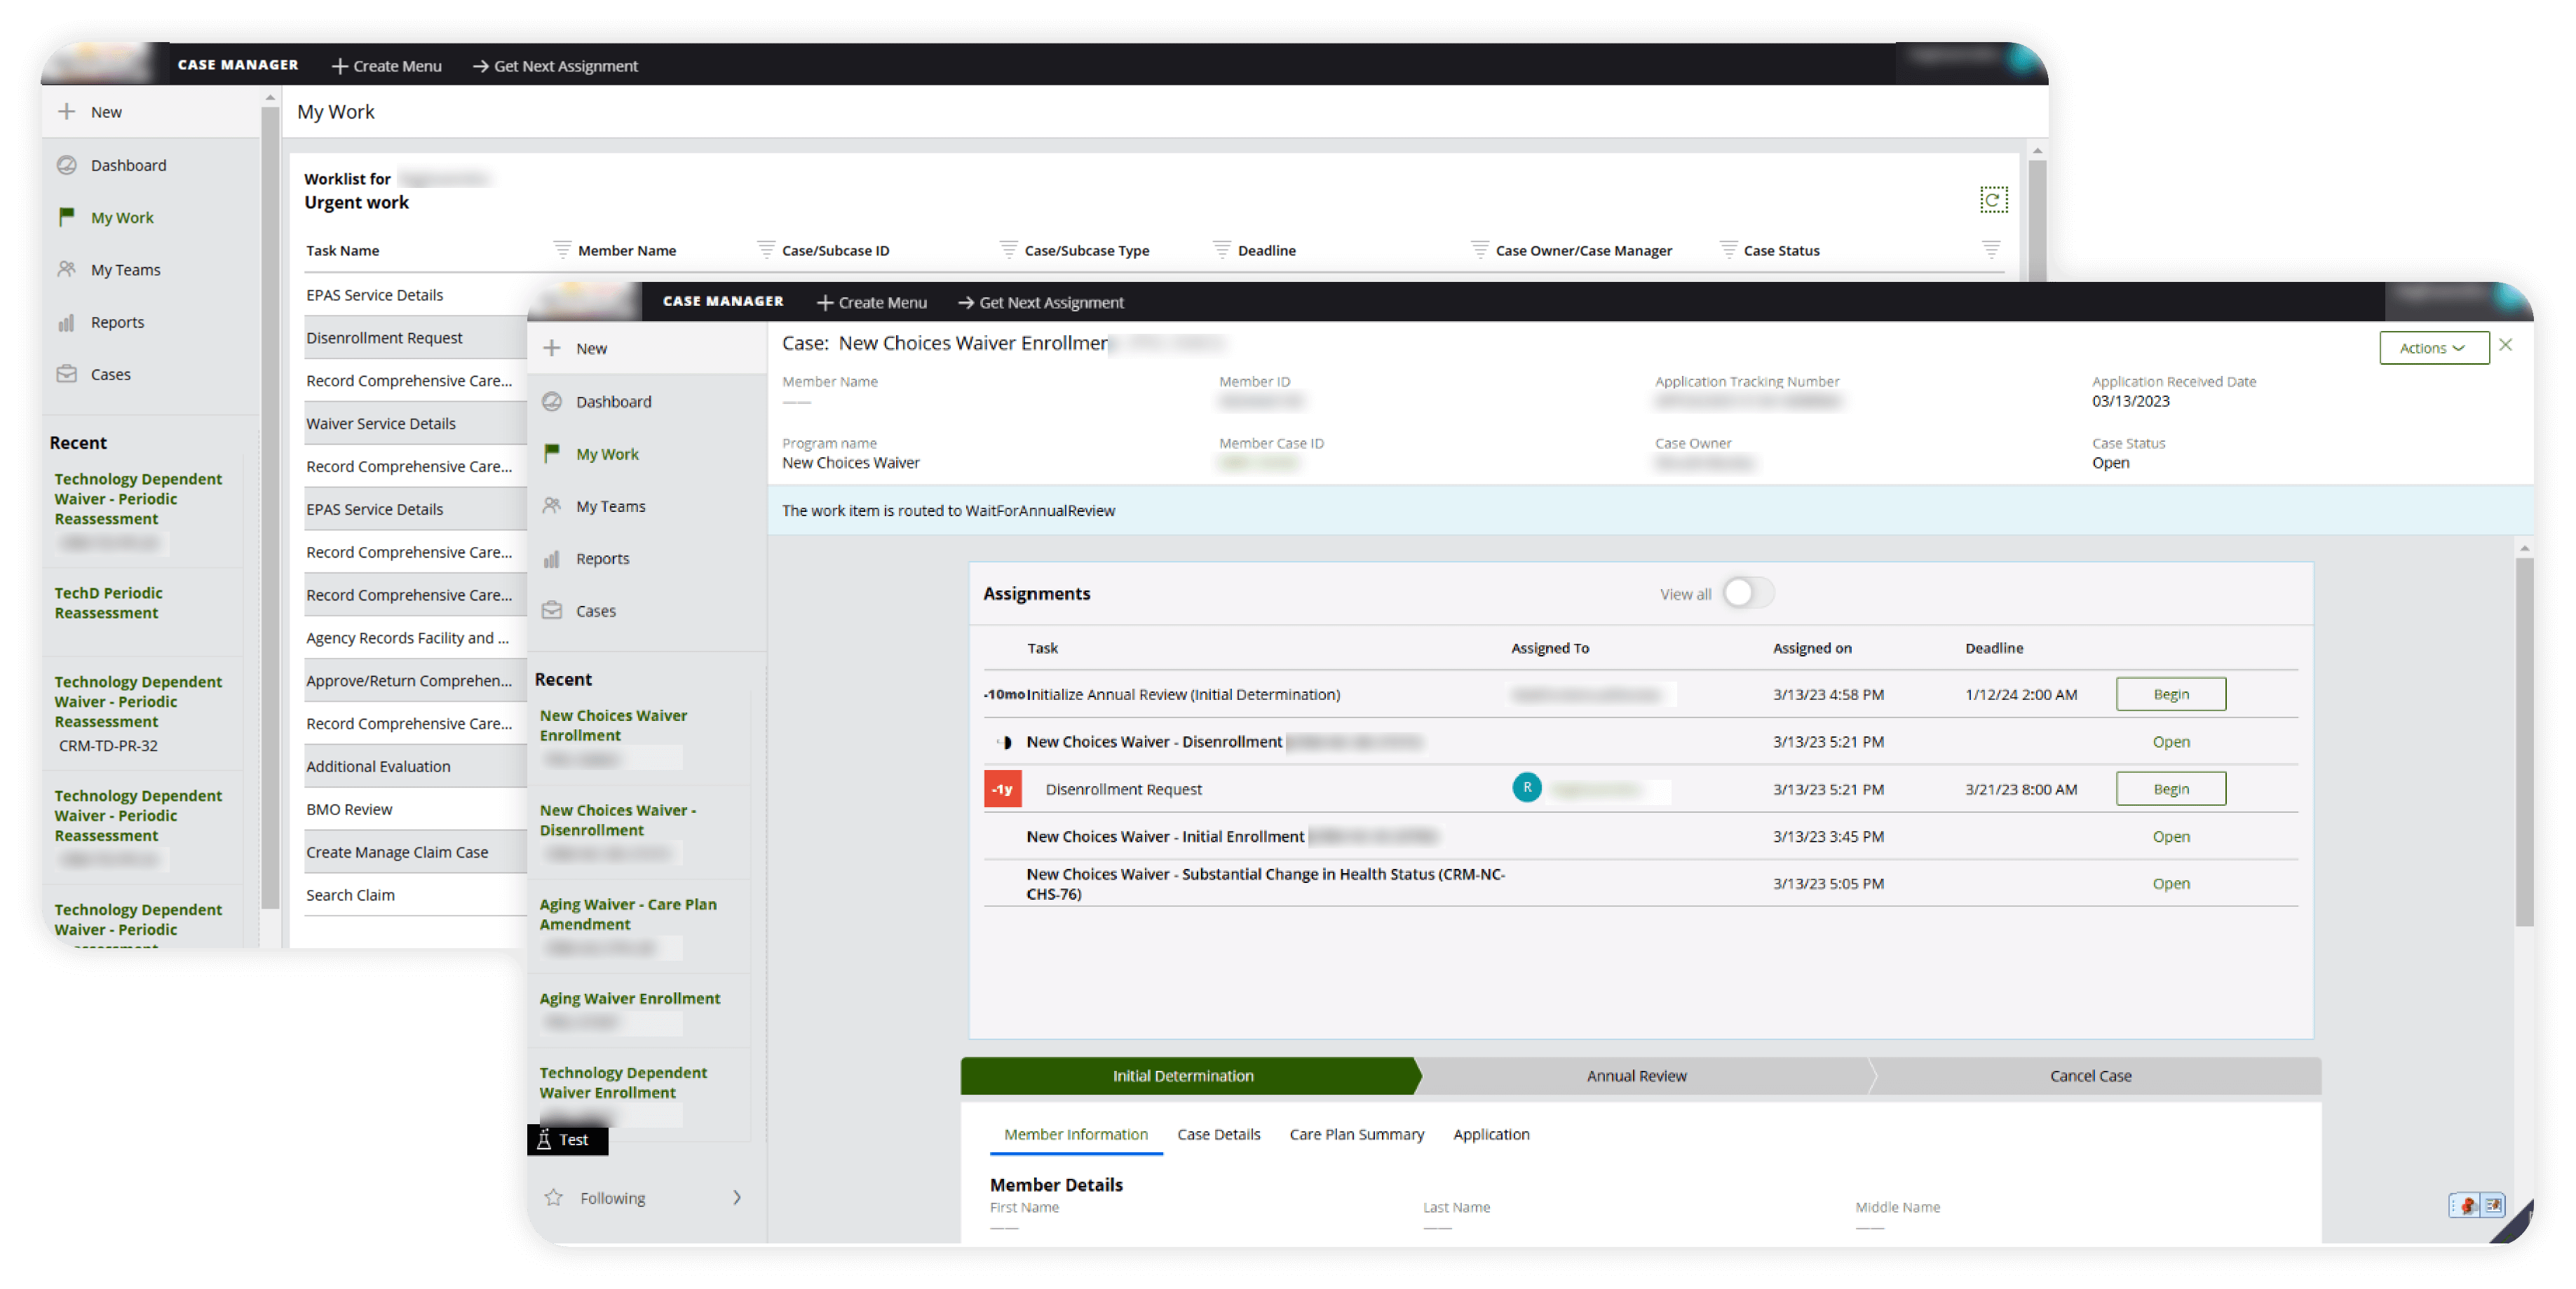
Task: Click My Teams icon in front sidebar
Action: coord(552,506)
